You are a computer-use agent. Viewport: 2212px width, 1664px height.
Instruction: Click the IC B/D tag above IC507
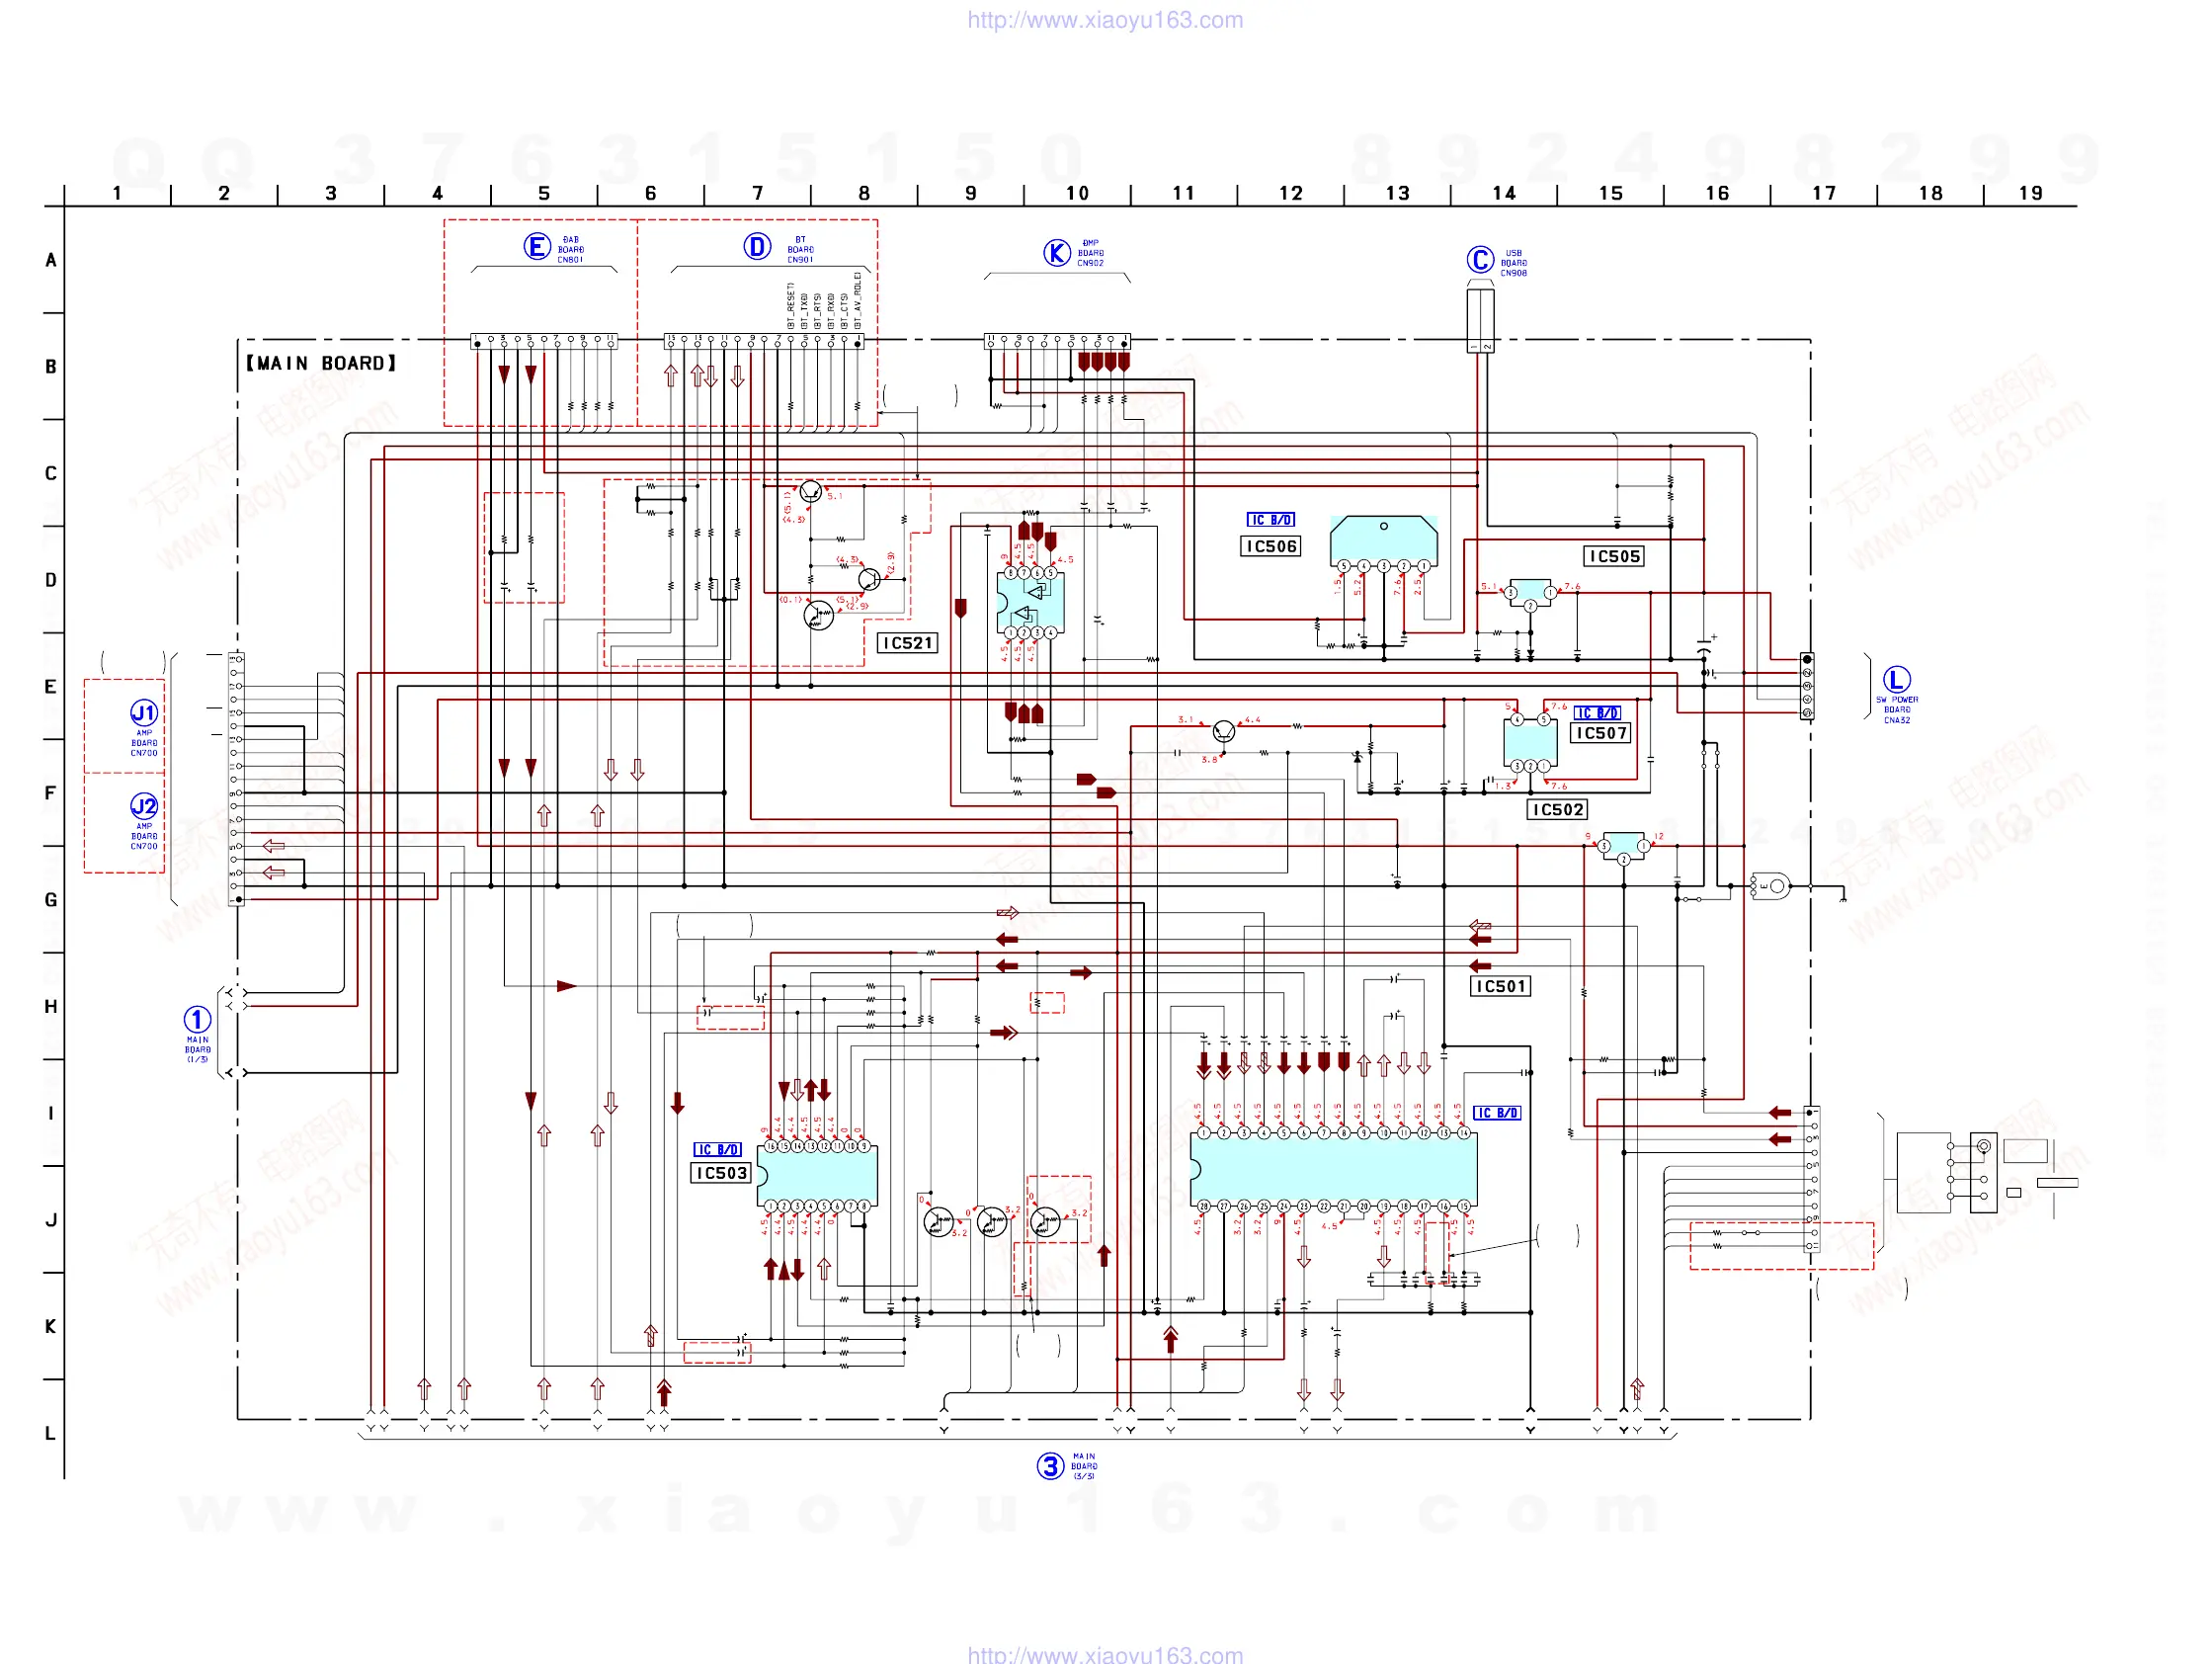[1597, 713]
